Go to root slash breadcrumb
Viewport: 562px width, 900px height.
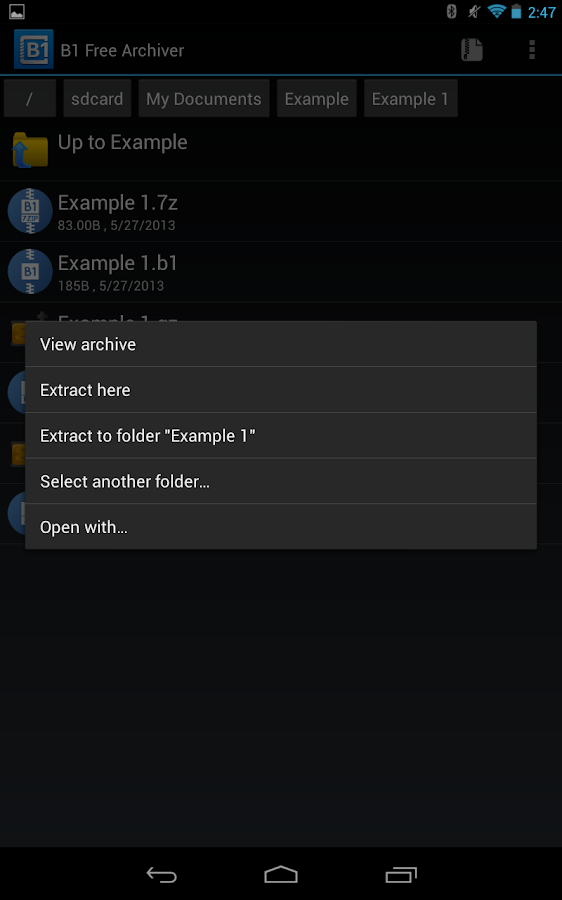point(30,99)
